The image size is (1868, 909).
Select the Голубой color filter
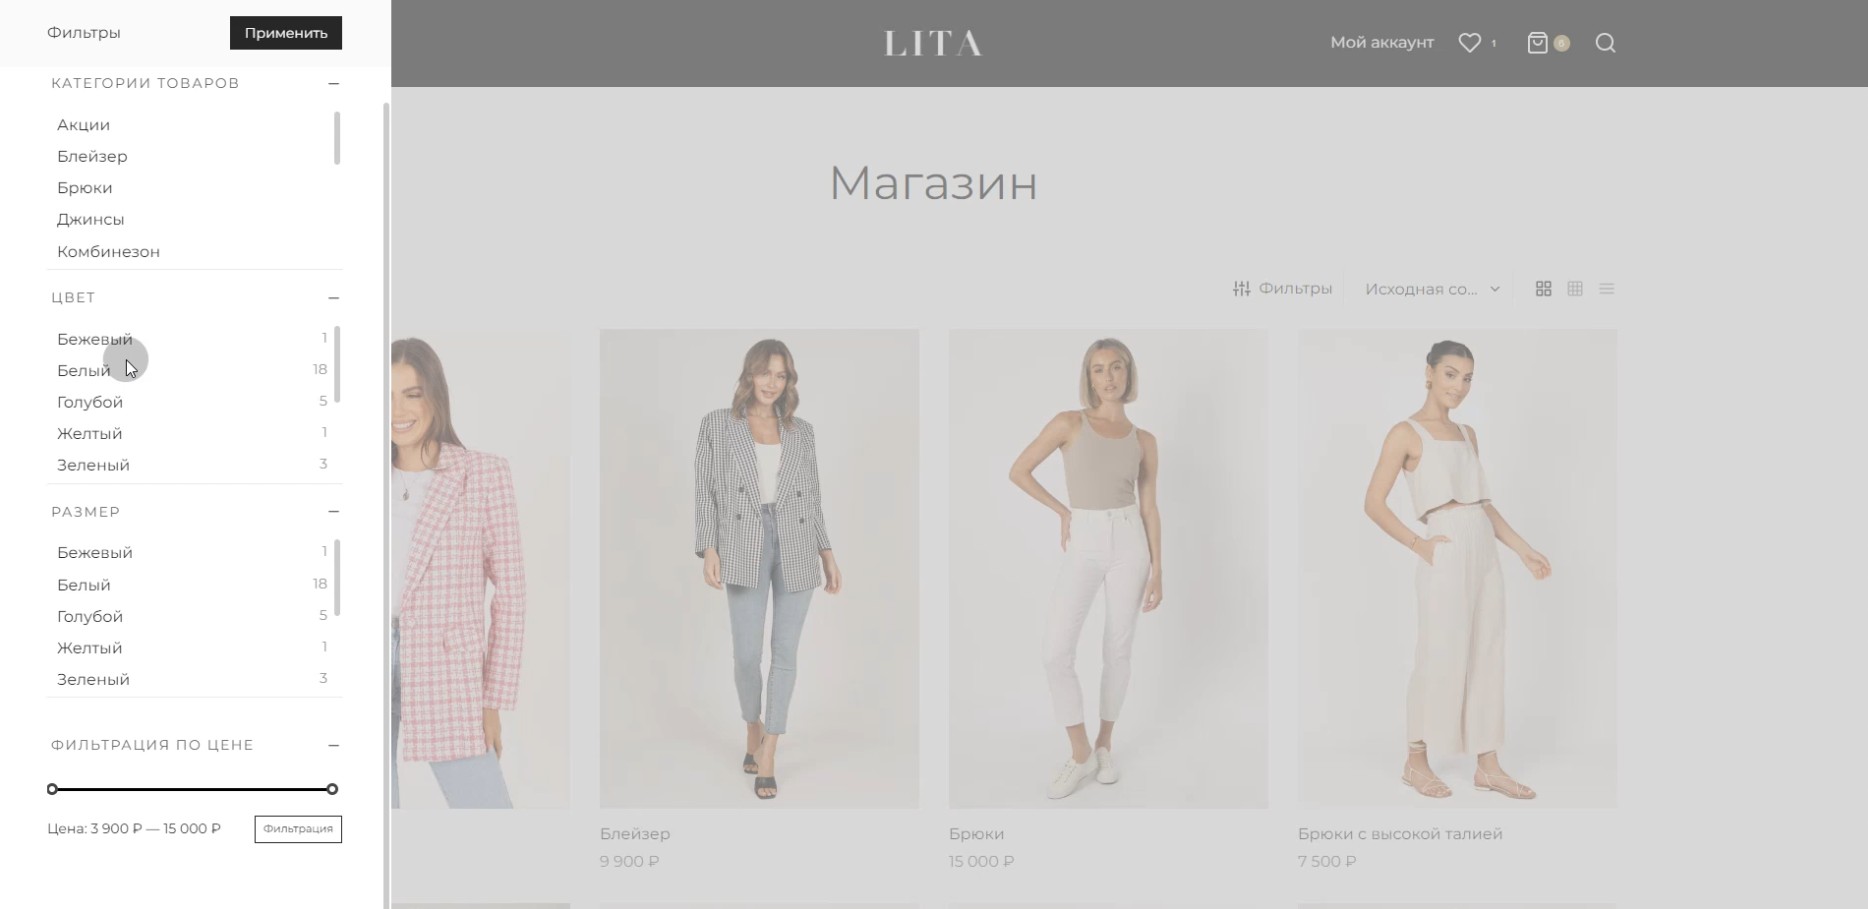pos(90,402)
